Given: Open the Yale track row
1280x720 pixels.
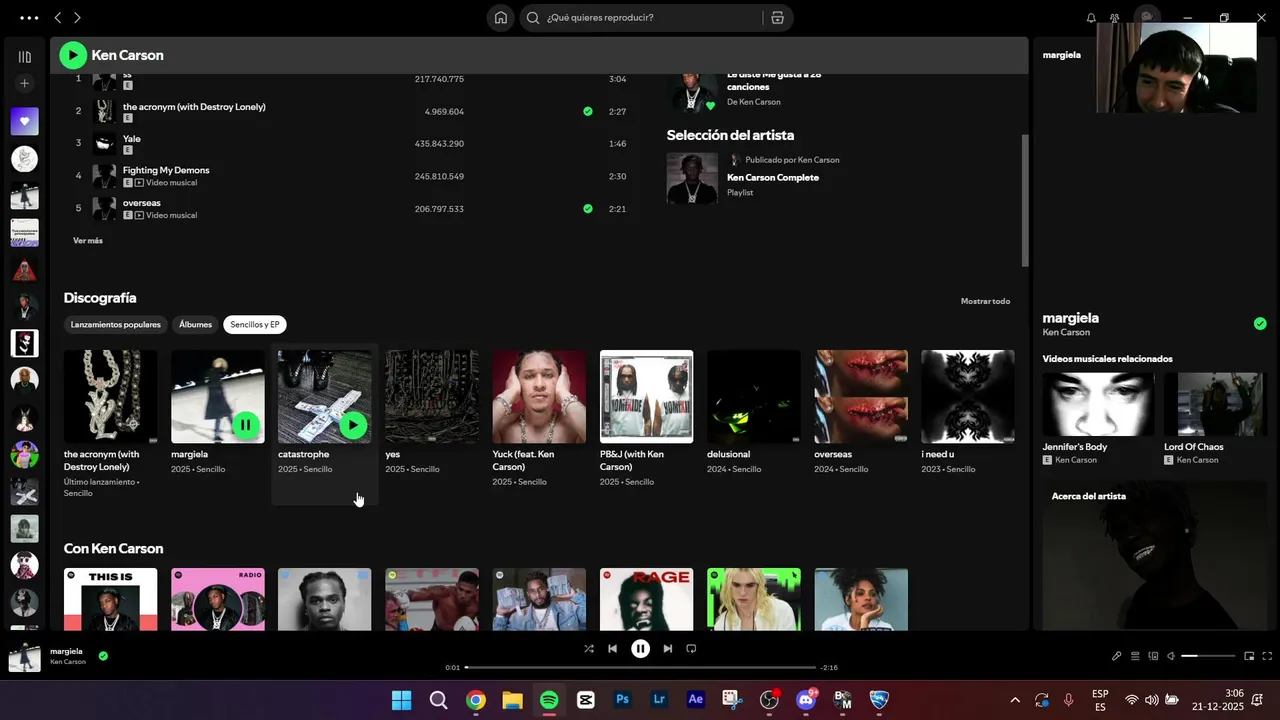Looking at the screenshot, I should pos(350,144).
